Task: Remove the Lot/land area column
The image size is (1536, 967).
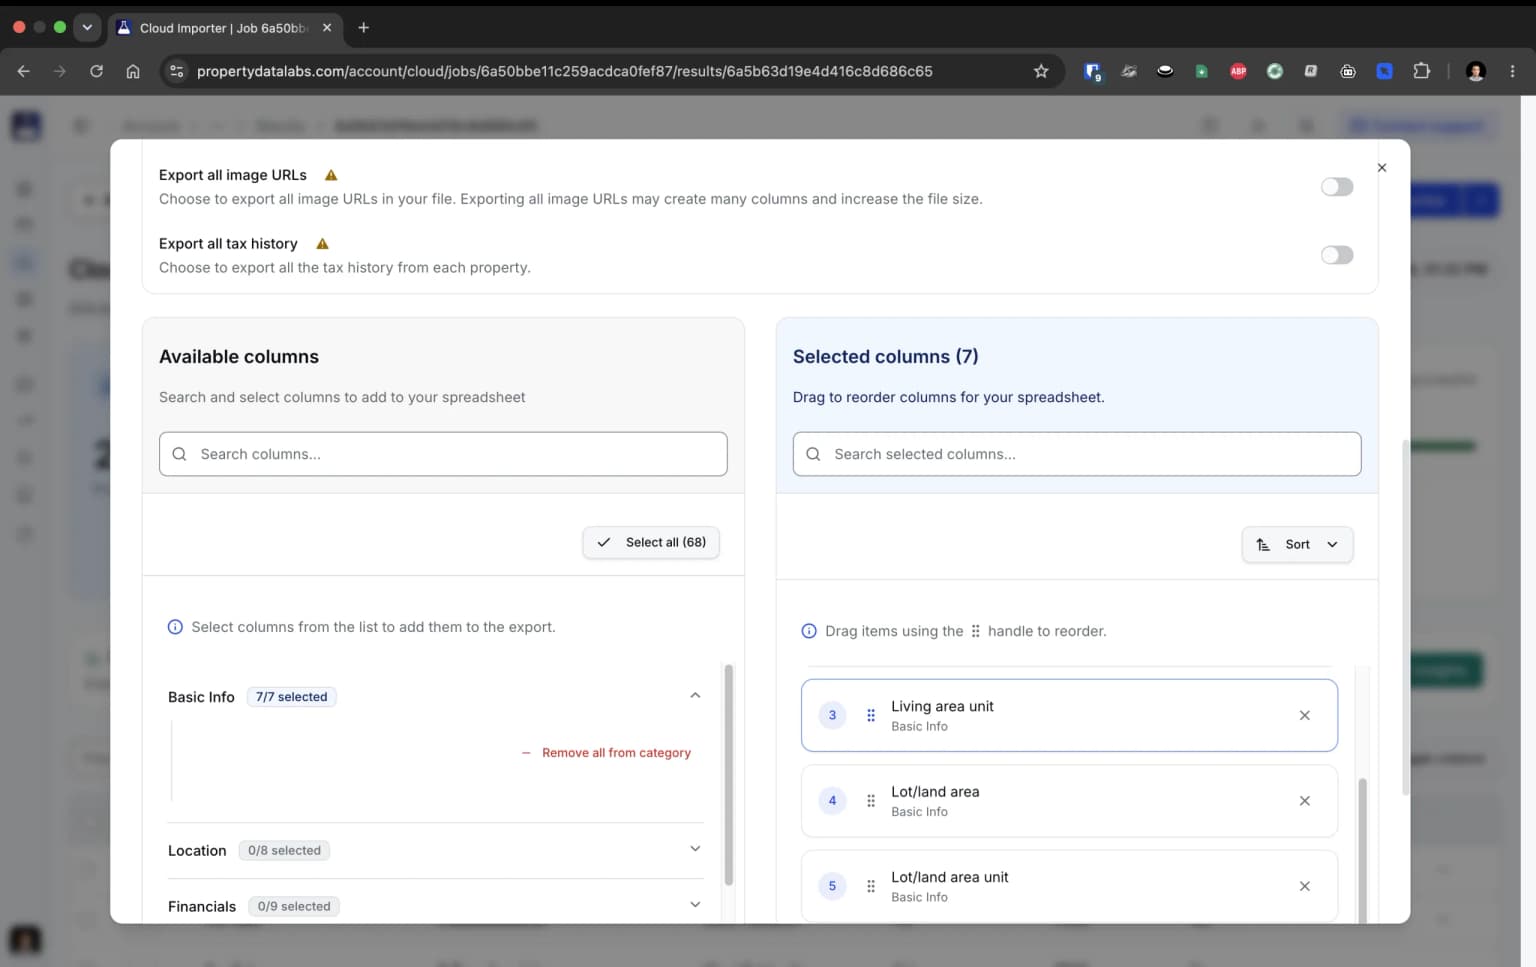Action: point(1304,801)
